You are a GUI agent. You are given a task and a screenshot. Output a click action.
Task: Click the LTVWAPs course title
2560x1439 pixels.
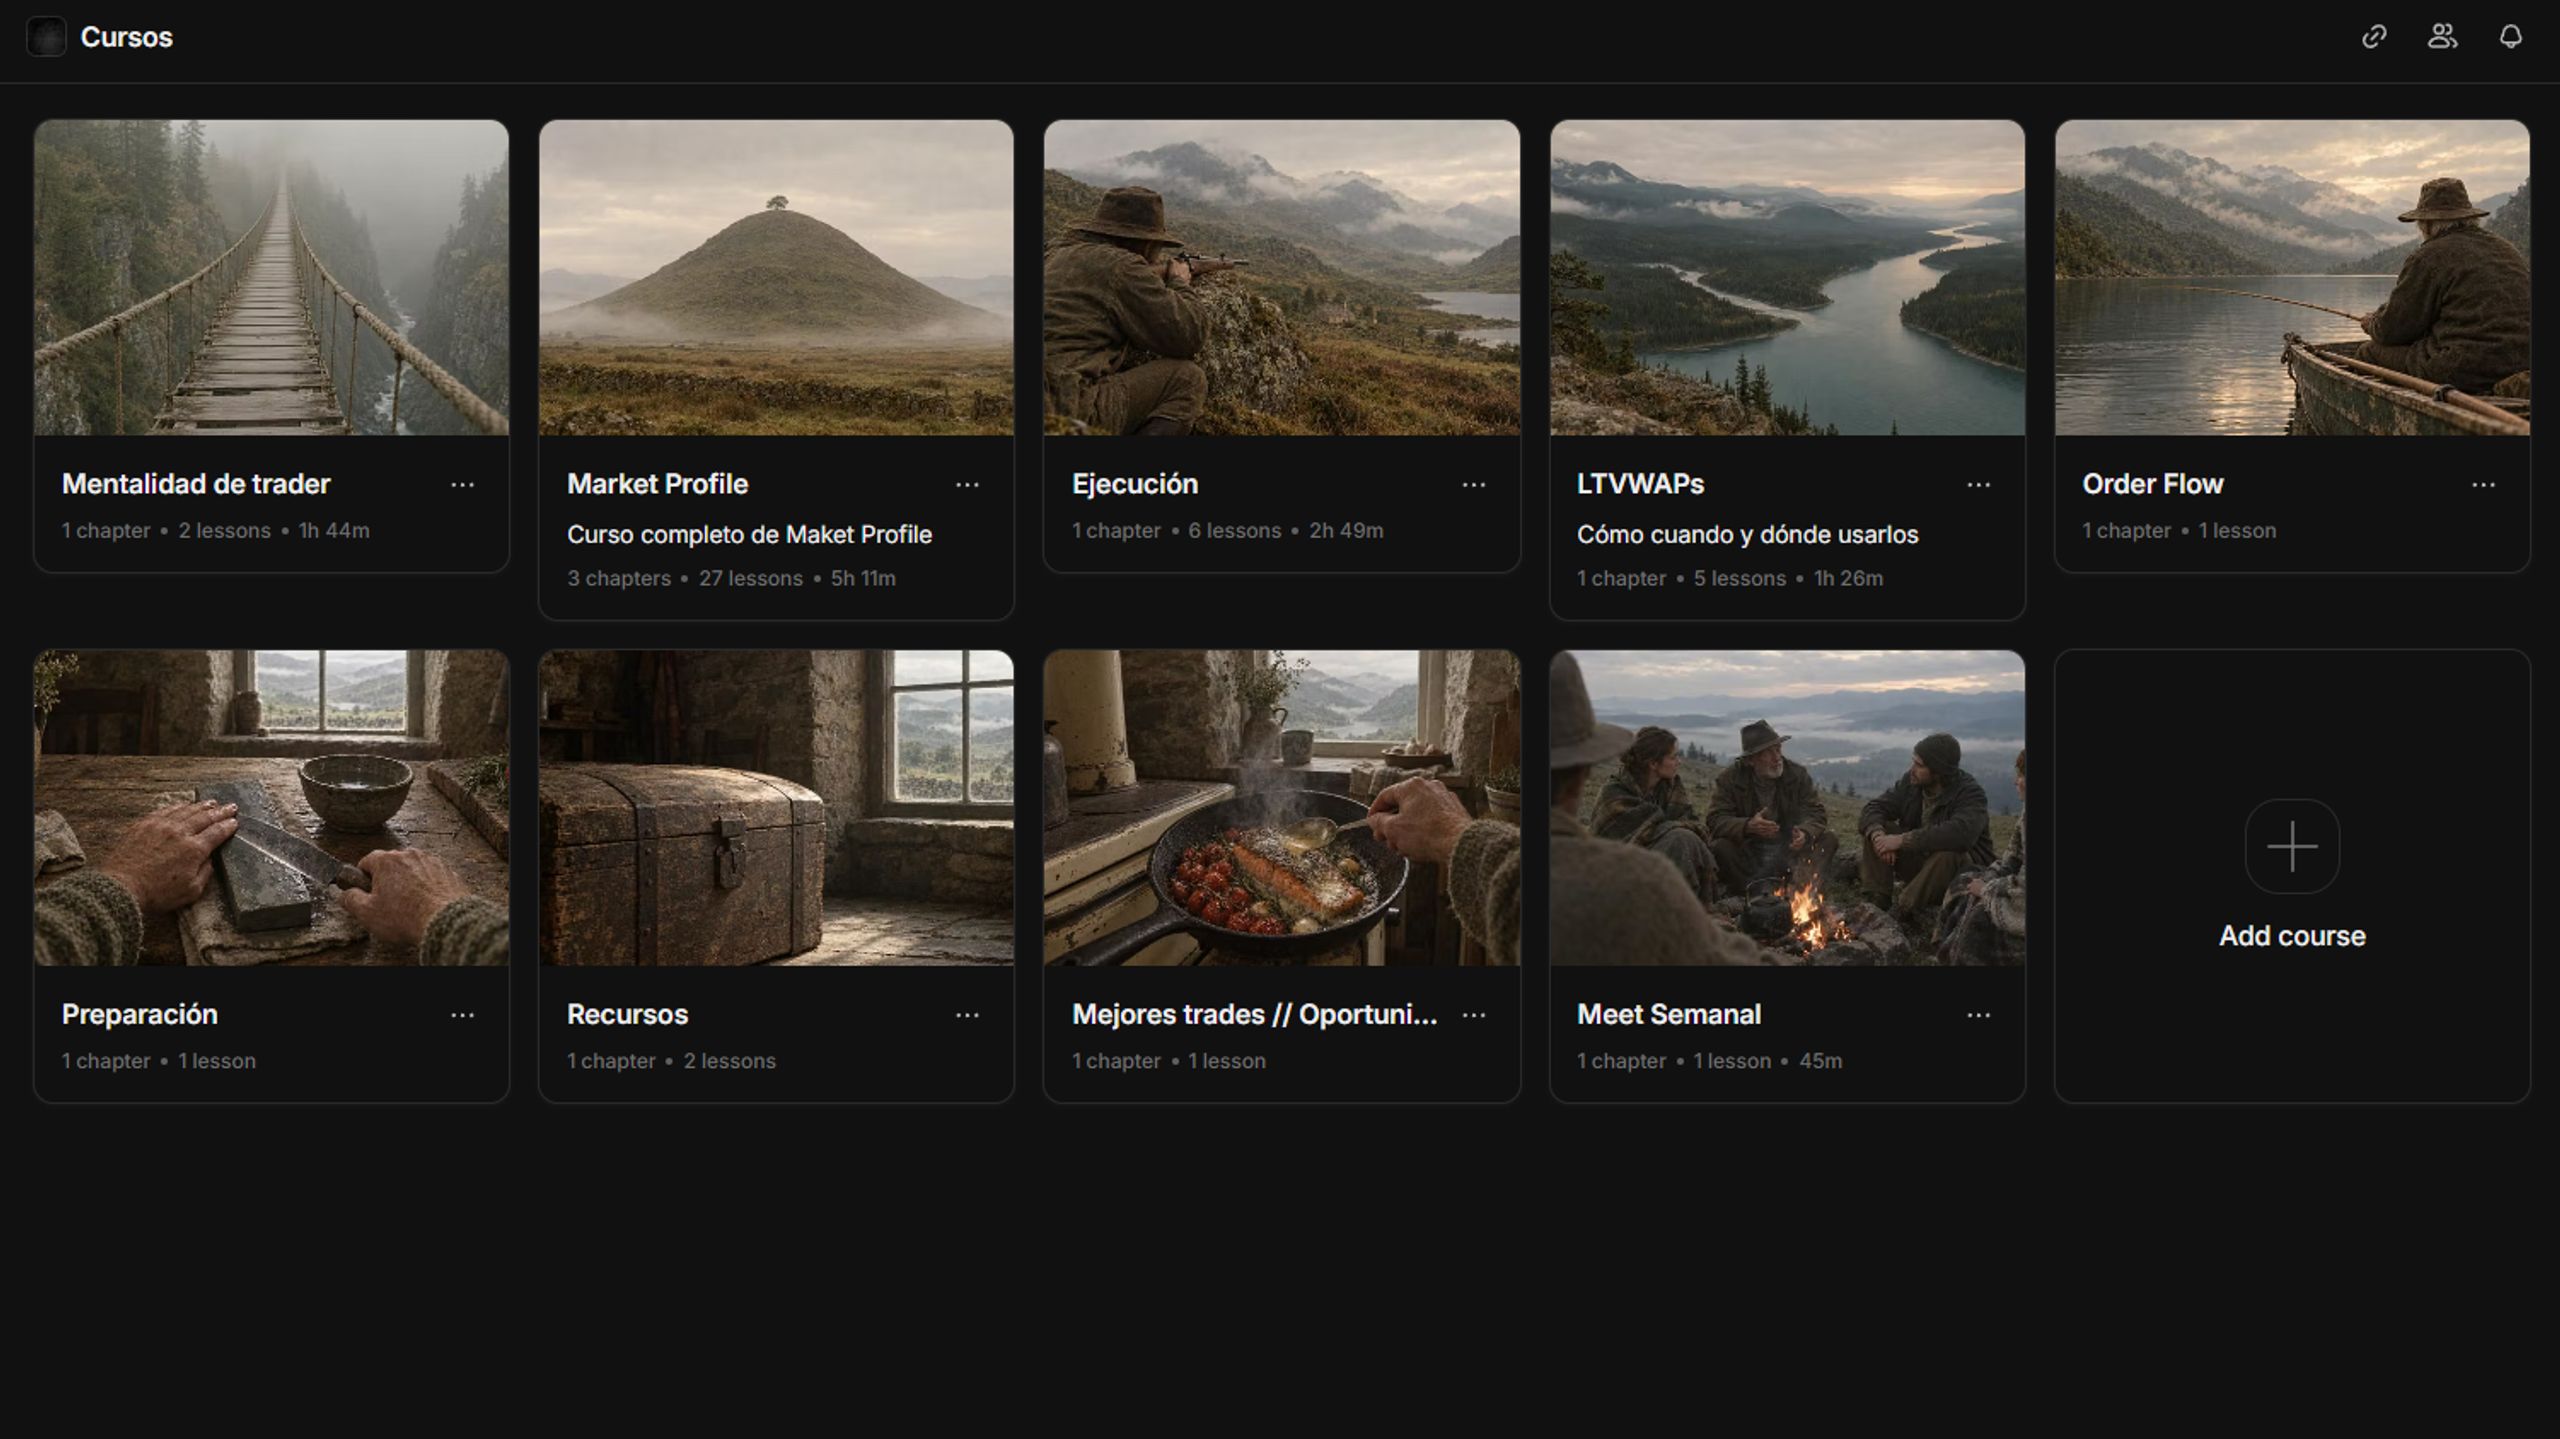tap(1640, 484)
